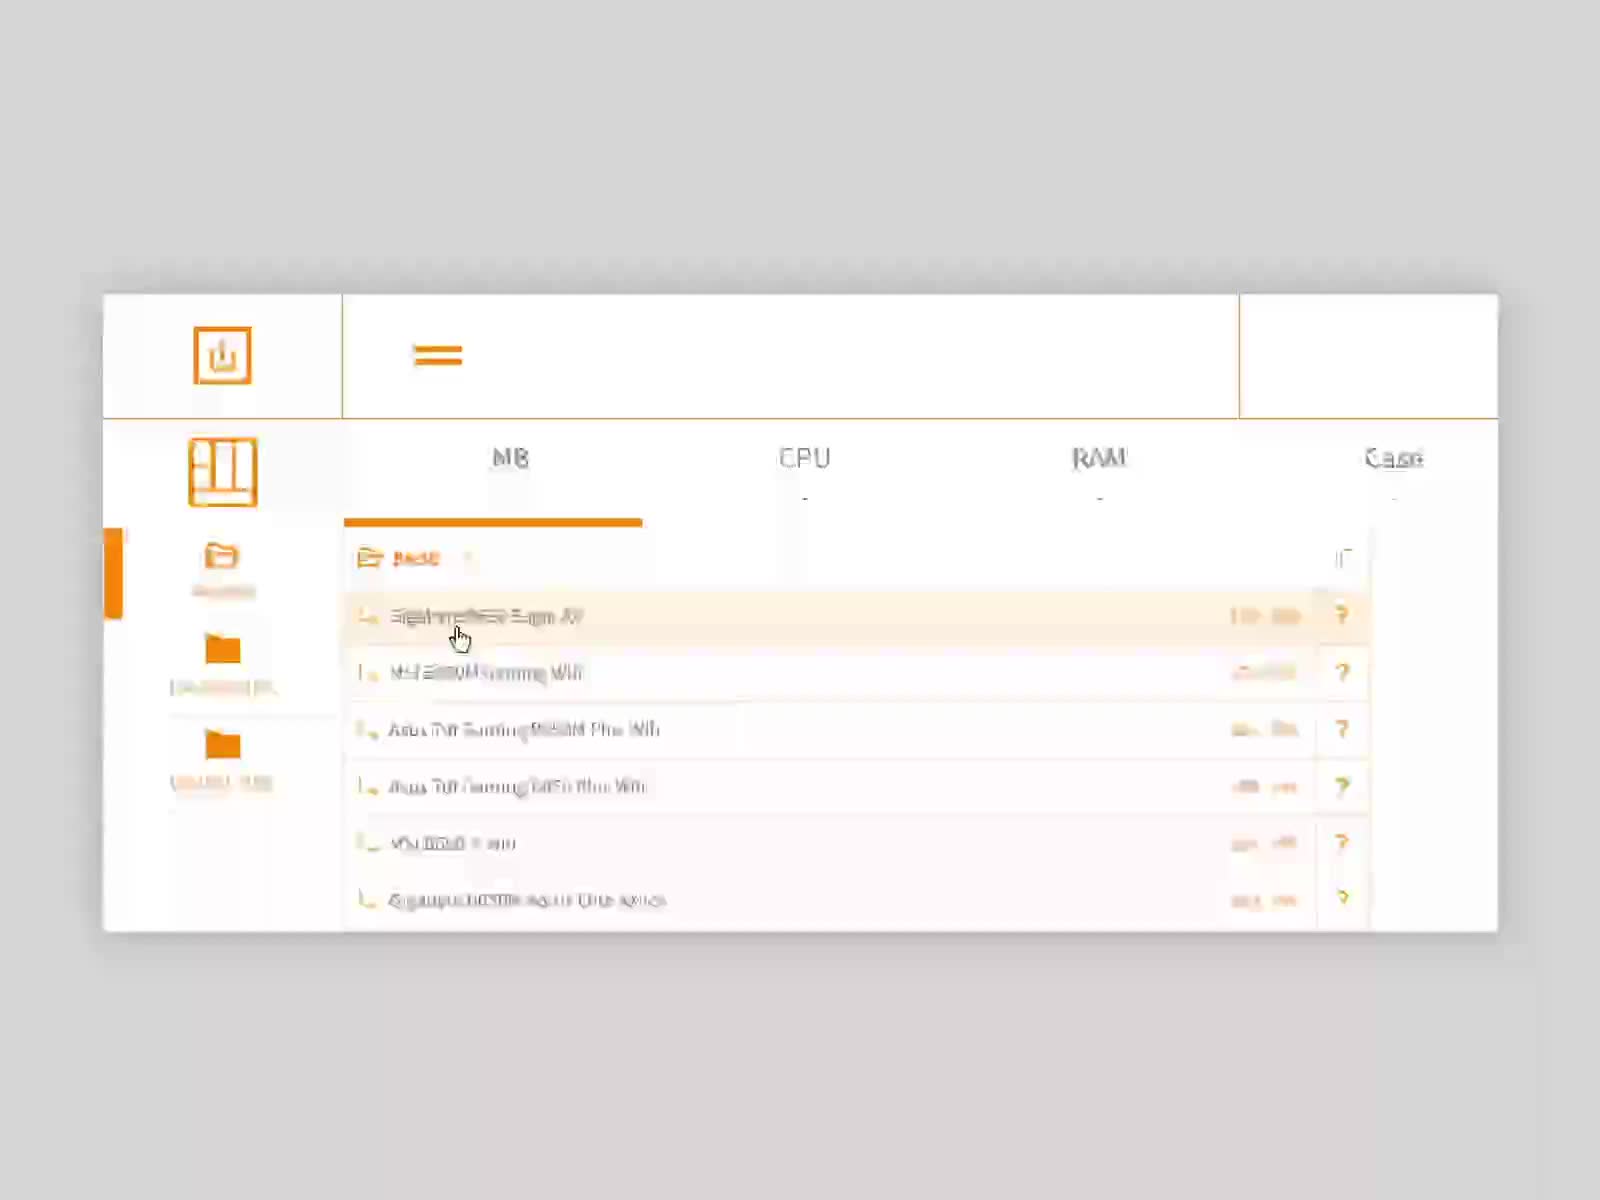This screenshot has height=1200, width=1600.
Task: Expand the BASE folder dropdown
Action: pyautogui.click(x=467, y=558)
